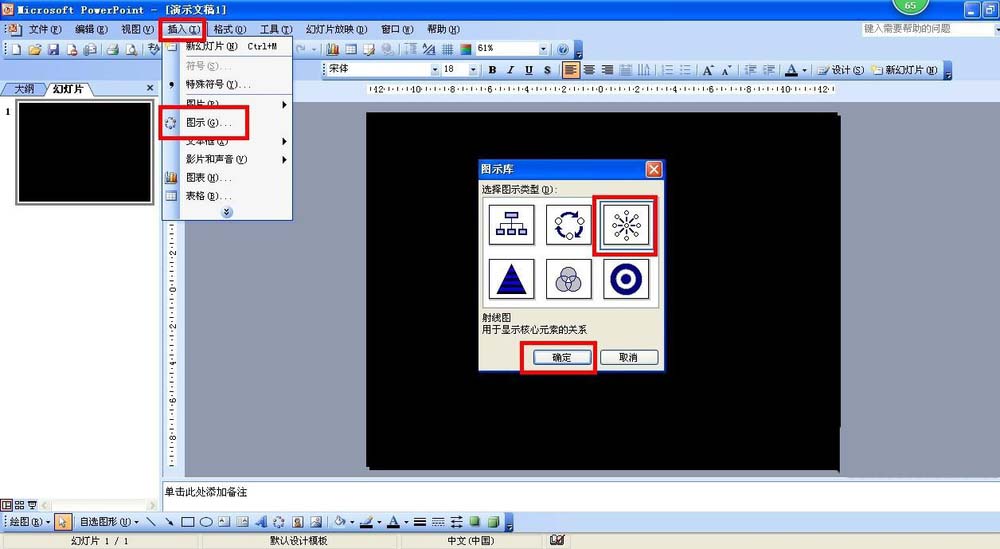Viewport: 1000px width, 549px height.
Task: Click the Color/Grayscale toolbar icon
Action: pyautogui.click(x=466, y=49)
